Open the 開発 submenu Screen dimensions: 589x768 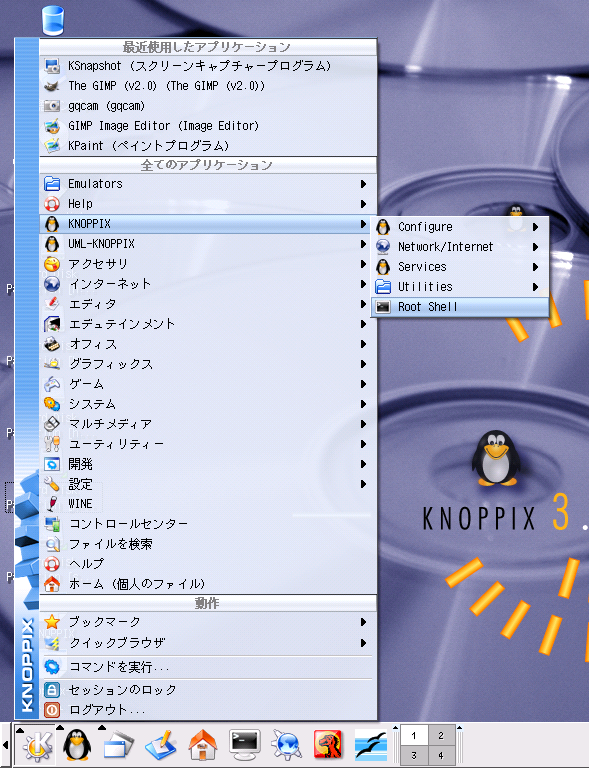click(208, 464)
